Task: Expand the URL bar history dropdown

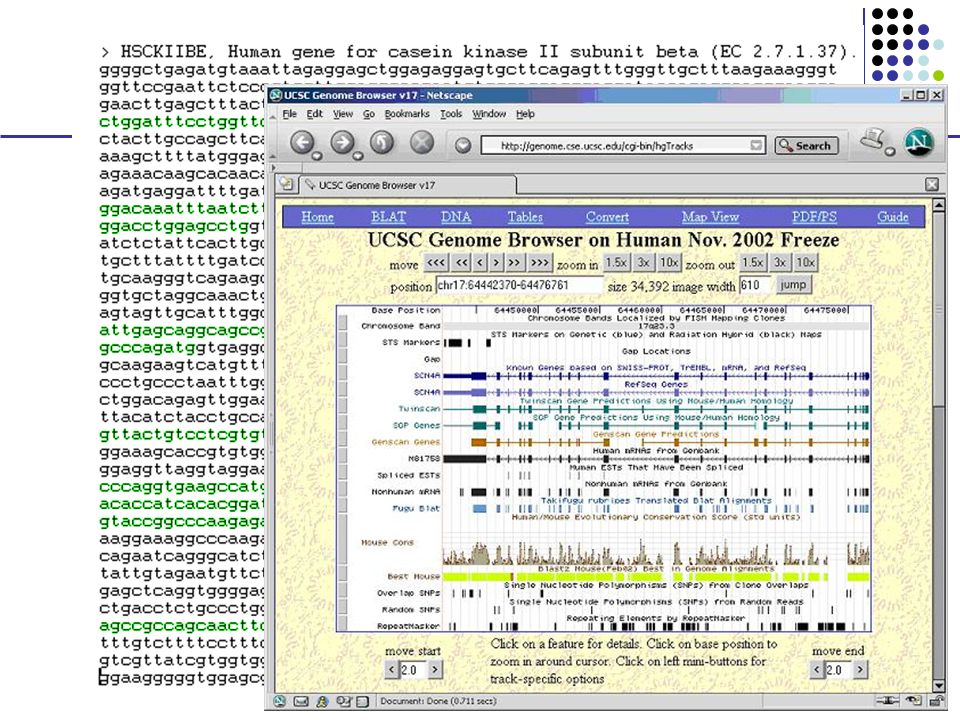Action: point(757,145)
